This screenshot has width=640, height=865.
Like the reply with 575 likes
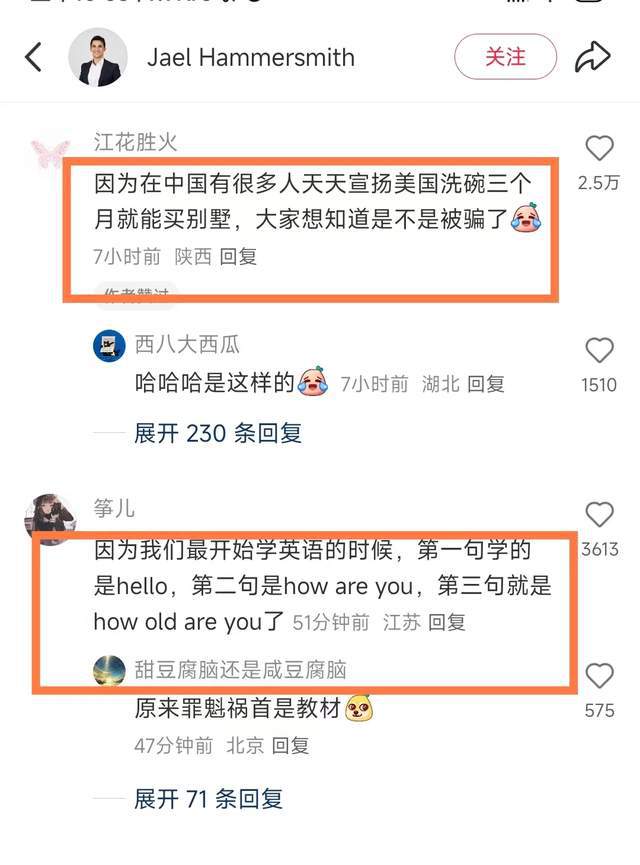(x=599, y=676)
